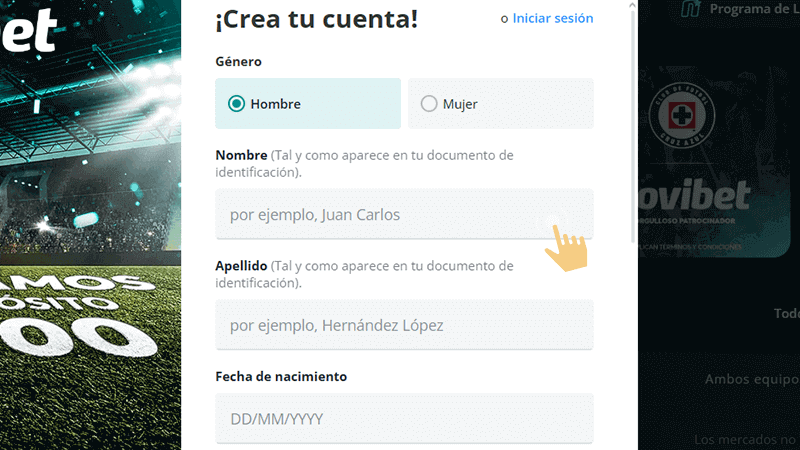The image size is (800, 450).
Task: Focus the Nombre input field
Action: click(404, 214)
